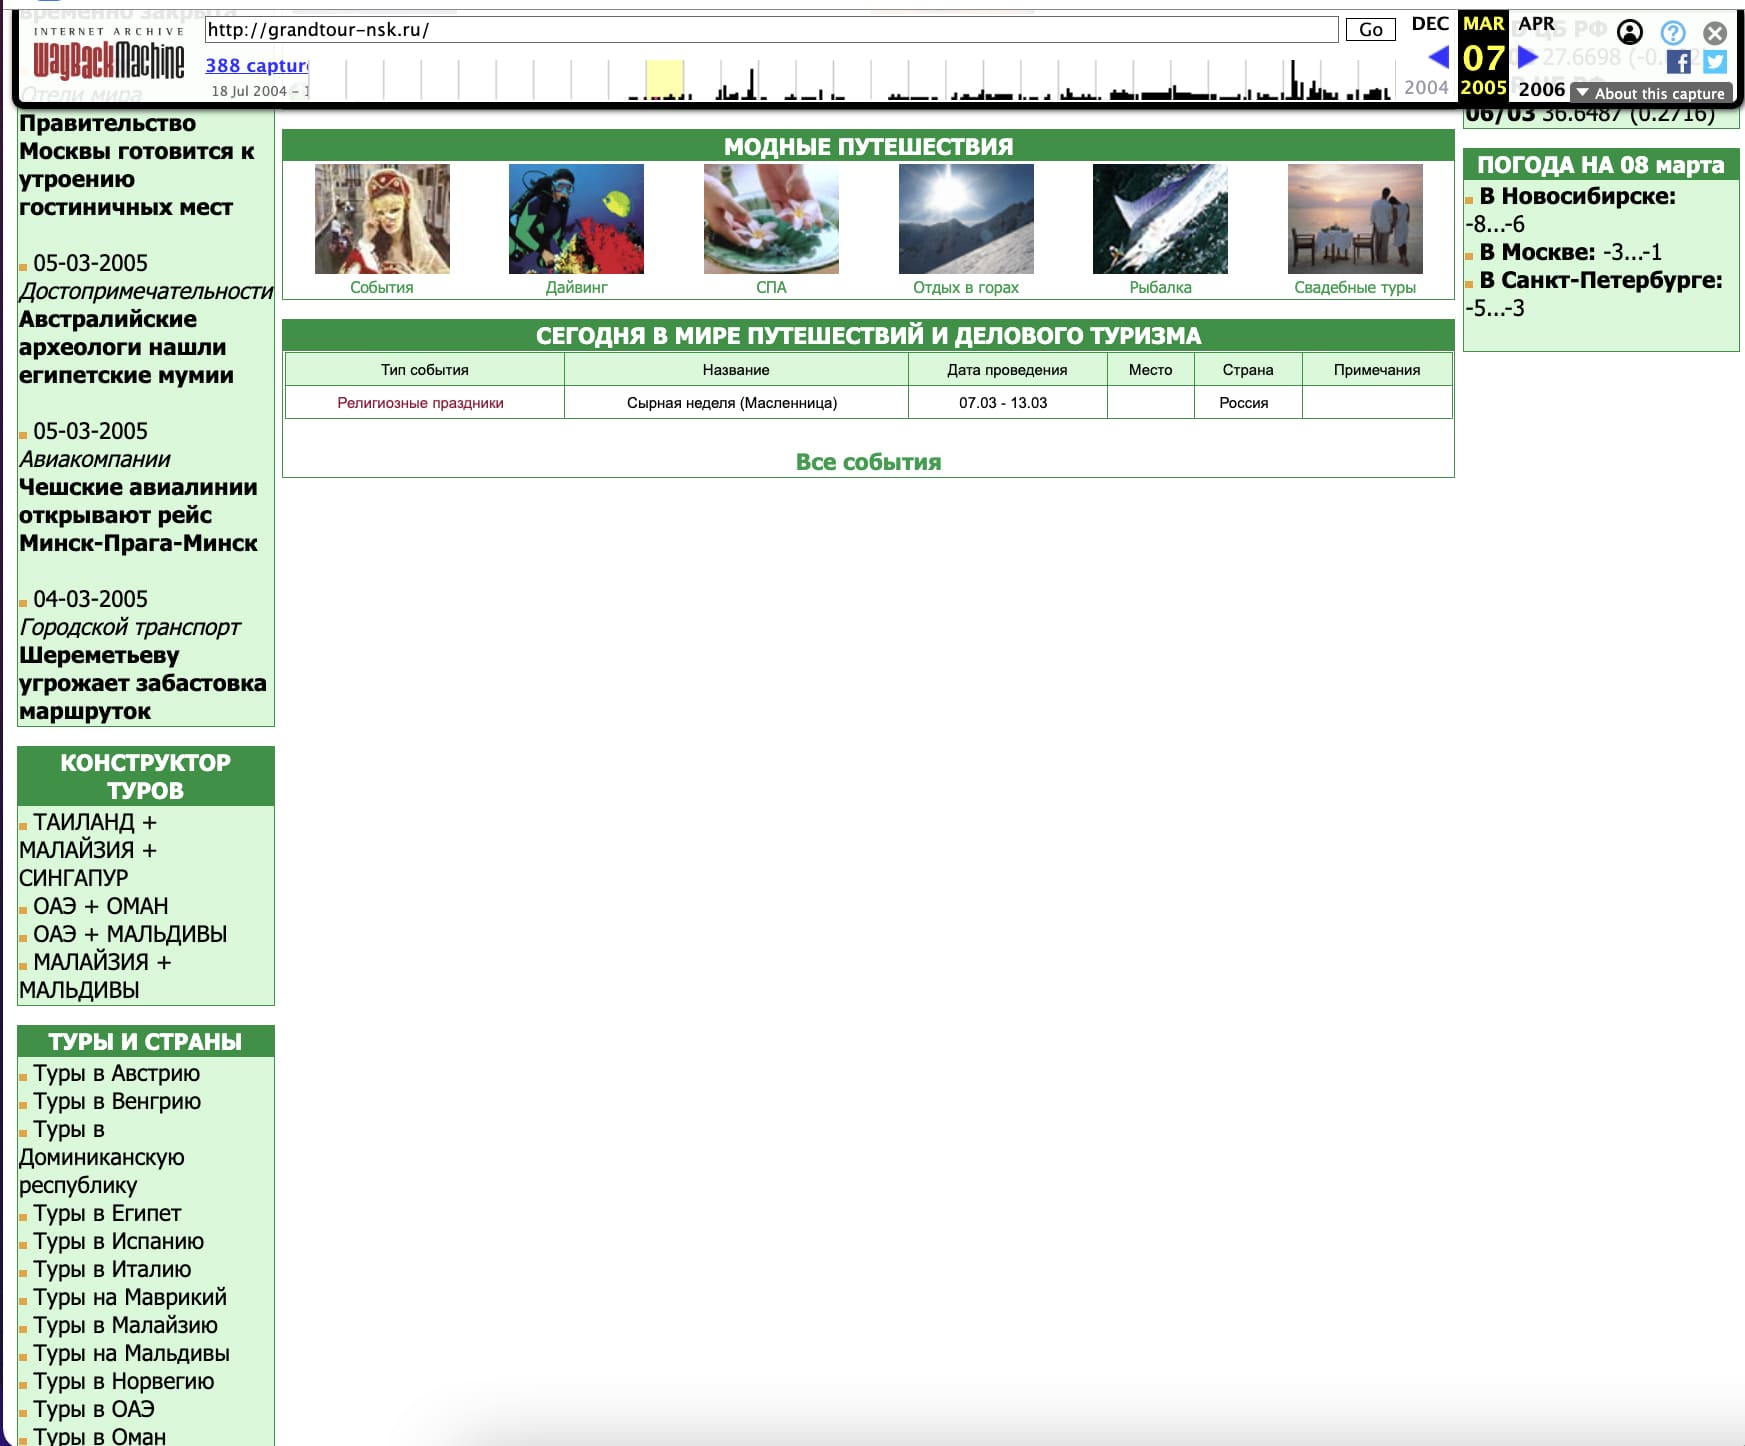Open Туры в Доминиканскую республику

102,1157
